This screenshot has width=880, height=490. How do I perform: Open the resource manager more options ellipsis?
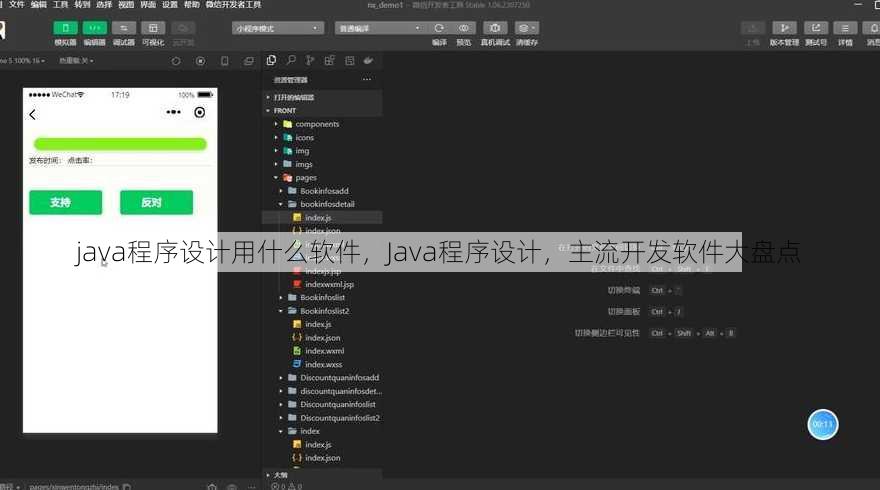pos(366,80)
